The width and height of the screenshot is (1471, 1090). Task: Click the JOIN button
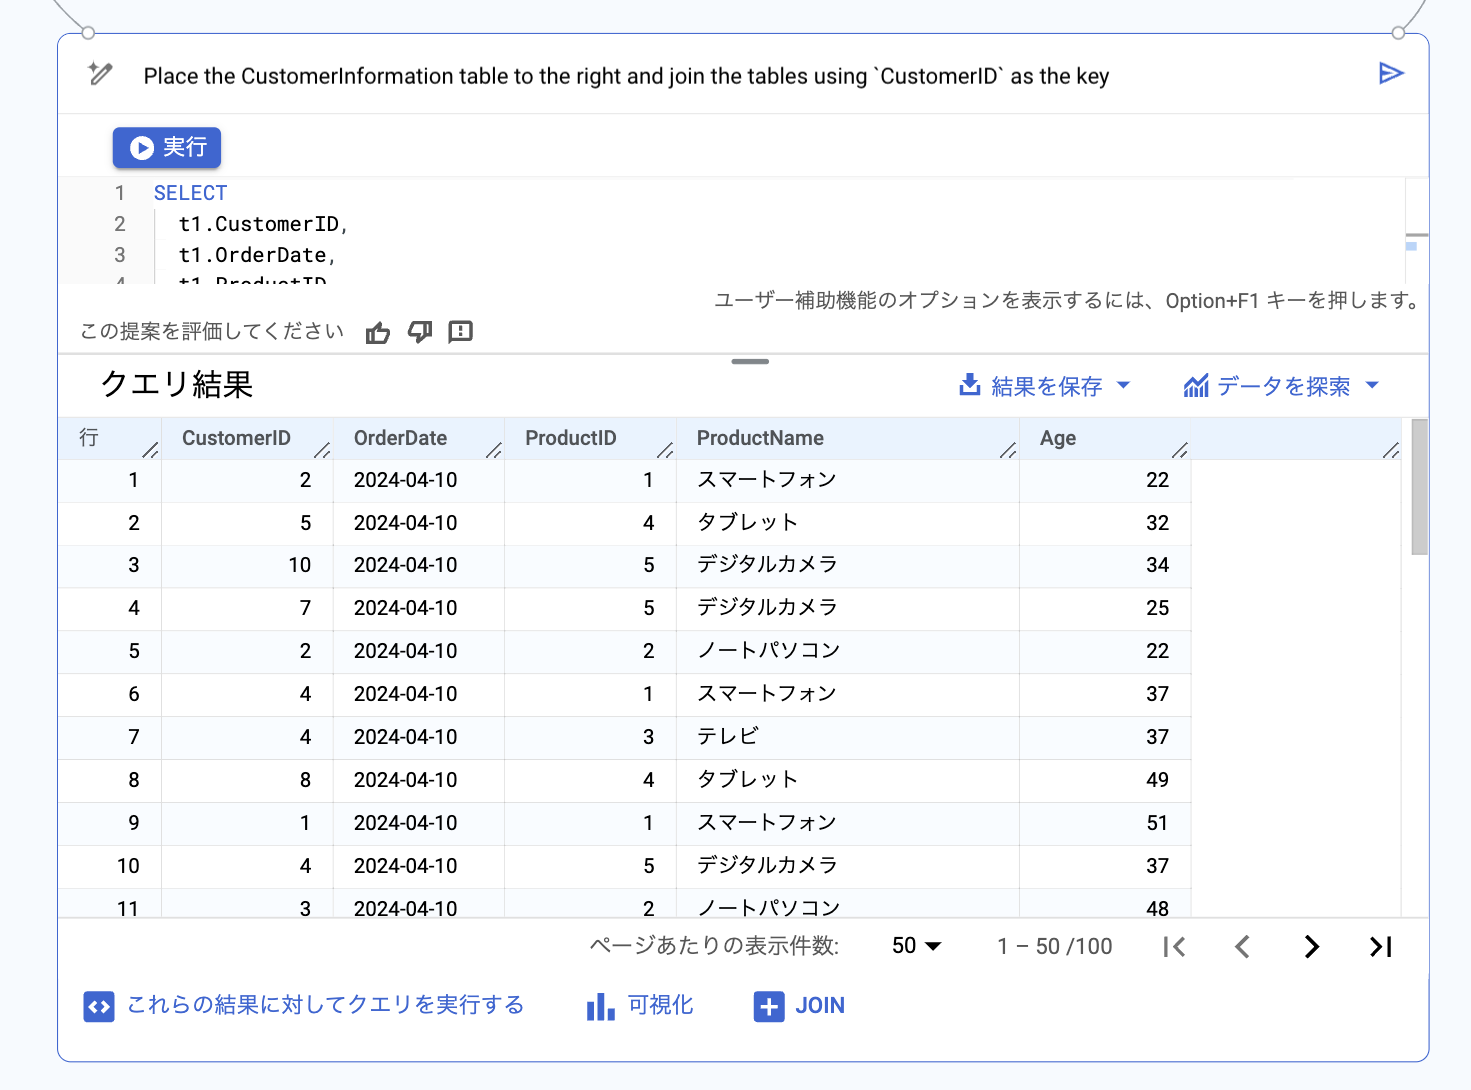point(799,1006)
